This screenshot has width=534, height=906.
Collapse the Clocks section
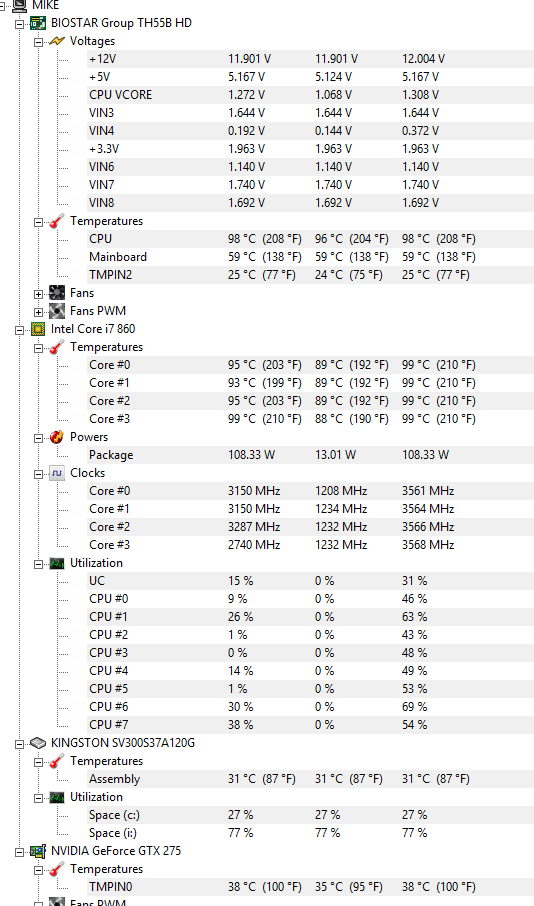point(38,474)
